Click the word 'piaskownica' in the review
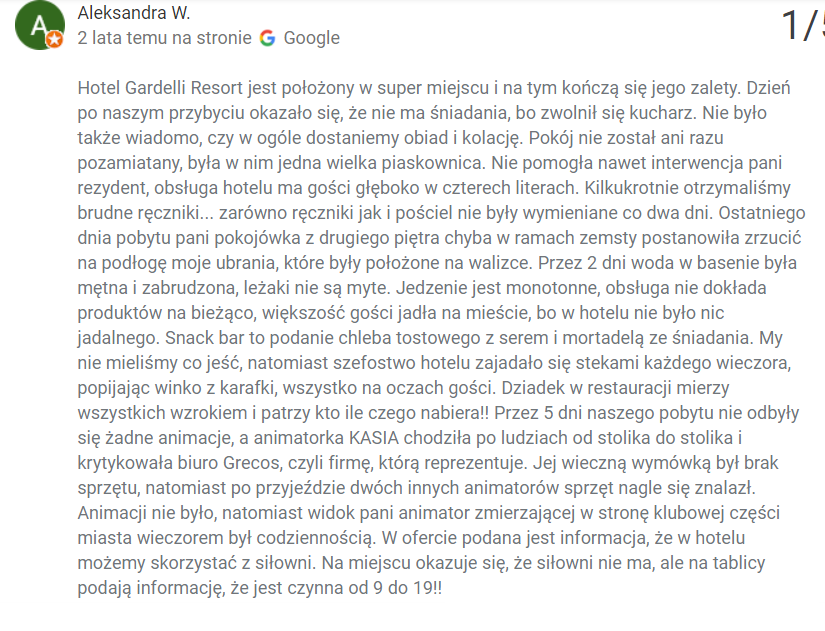The image size is (825, 631). (432, 163)
